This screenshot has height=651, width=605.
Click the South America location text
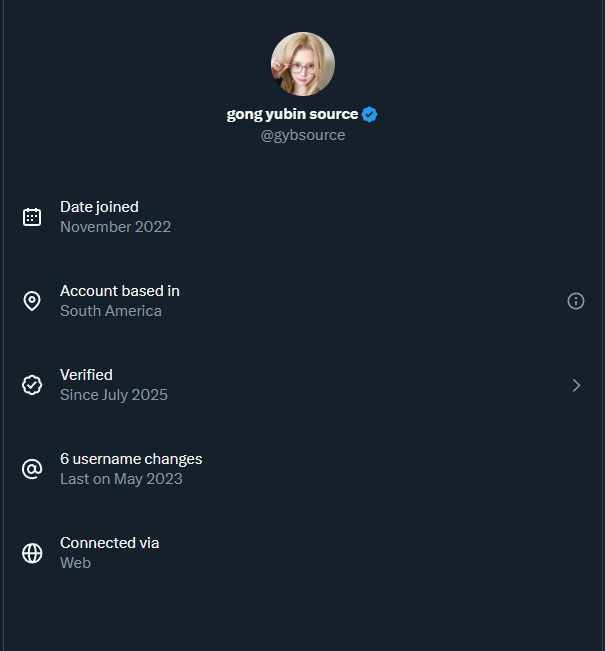pyautogui.click(x=110, y=311)
